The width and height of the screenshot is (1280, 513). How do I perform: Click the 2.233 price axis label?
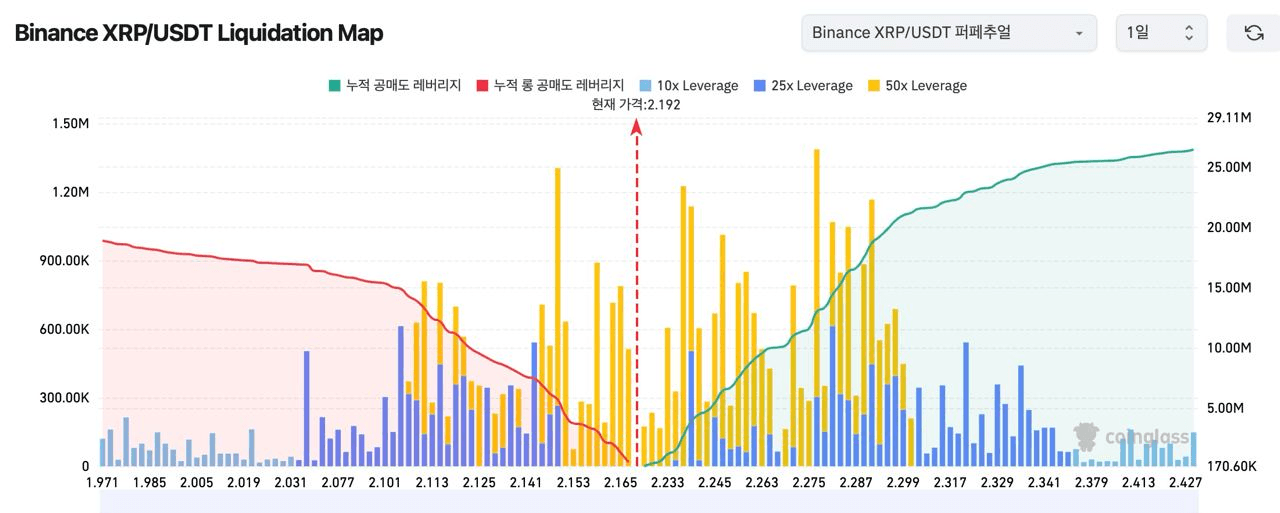(x=668, y=483)
